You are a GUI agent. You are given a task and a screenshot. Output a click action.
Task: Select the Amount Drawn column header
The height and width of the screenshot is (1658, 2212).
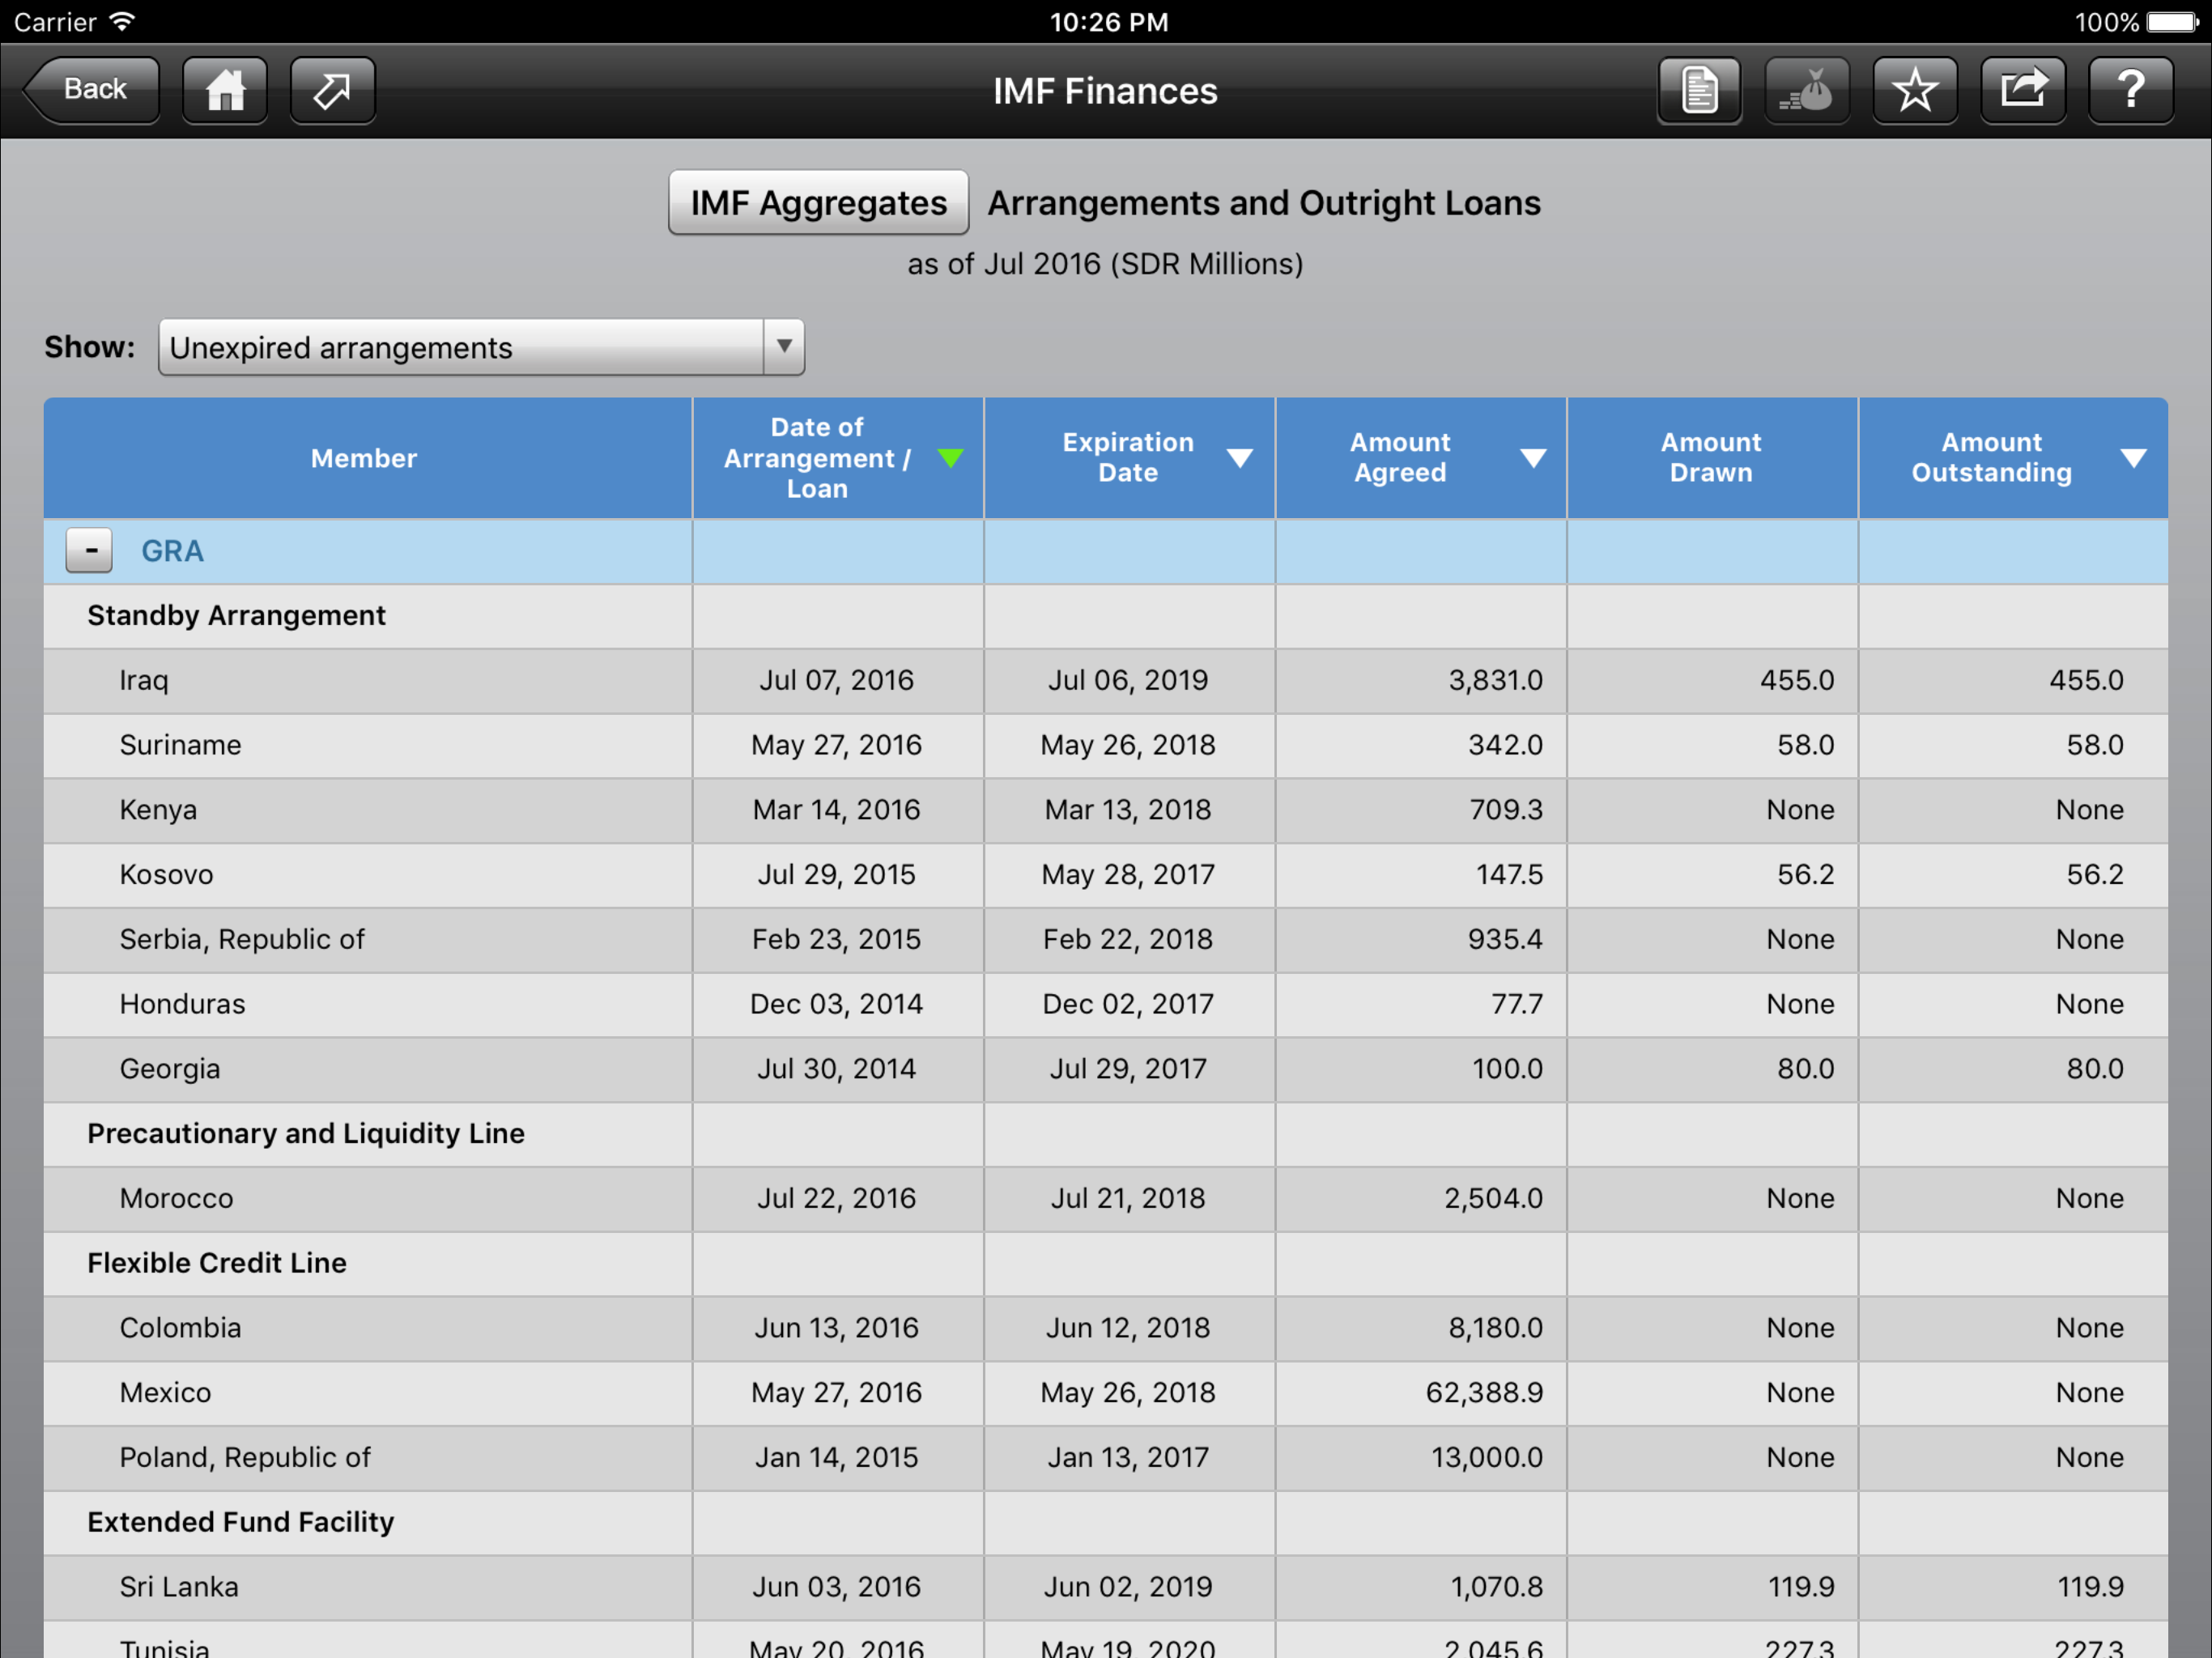pos(1712,458)
